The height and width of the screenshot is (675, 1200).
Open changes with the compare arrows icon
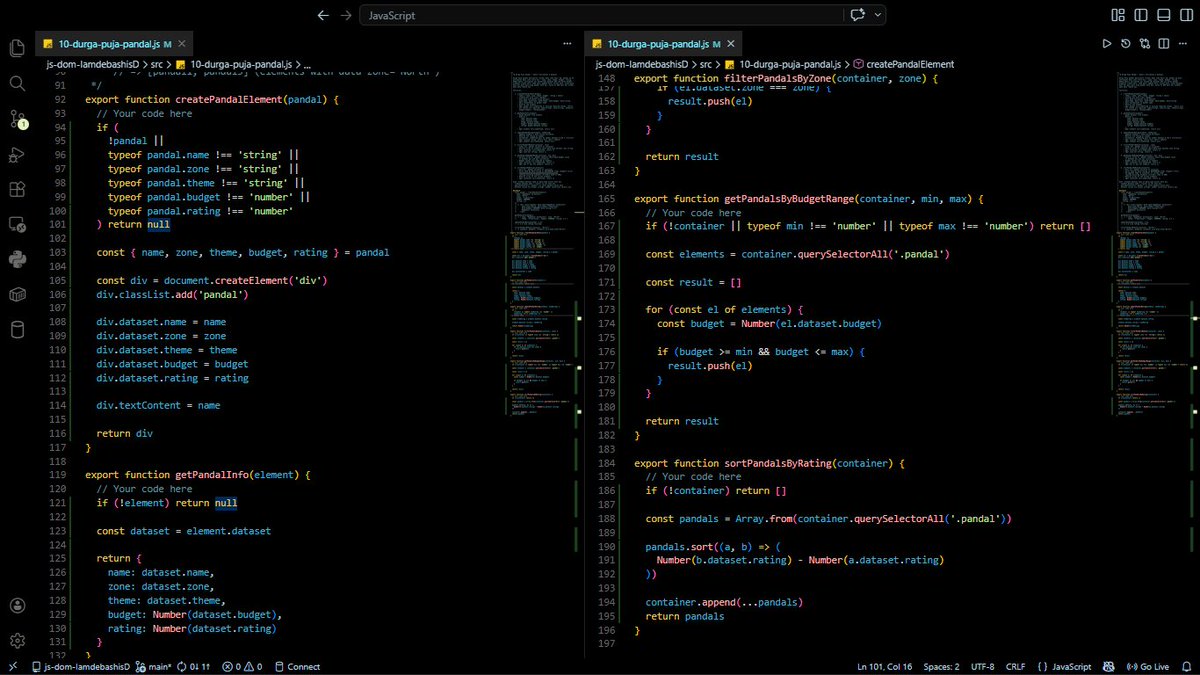[x=1144, y=44]
